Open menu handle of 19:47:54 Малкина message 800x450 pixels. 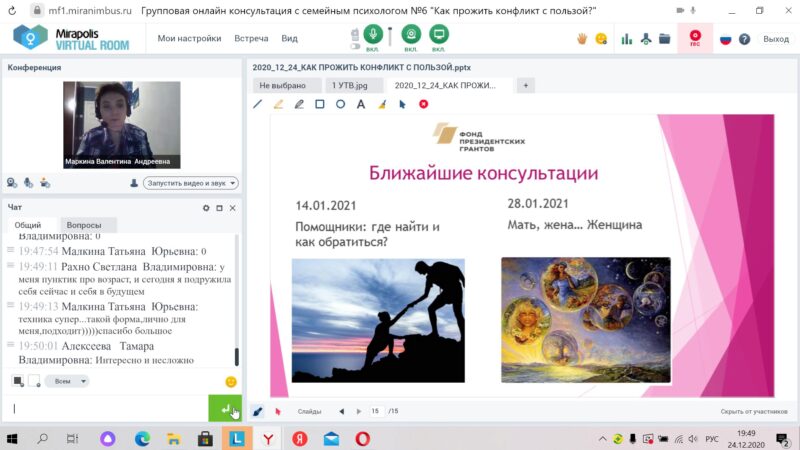point(10,249)
